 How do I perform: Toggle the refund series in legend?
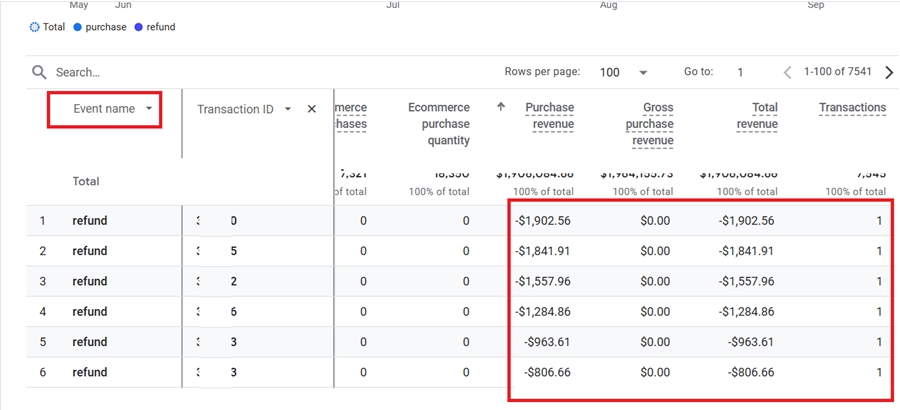coord(154,27)
